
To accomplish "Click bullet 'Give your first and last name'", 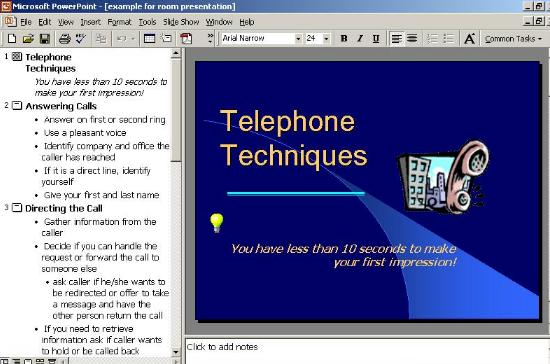I will click(101, 195).
